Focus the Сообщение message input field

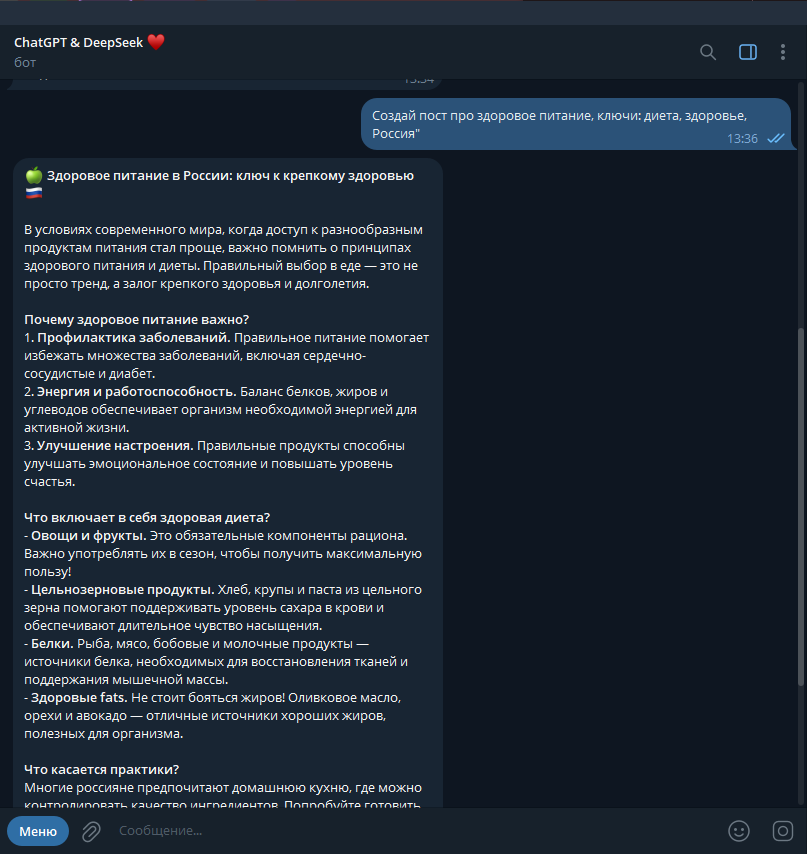pyautogui.click(x=414, y=831)
